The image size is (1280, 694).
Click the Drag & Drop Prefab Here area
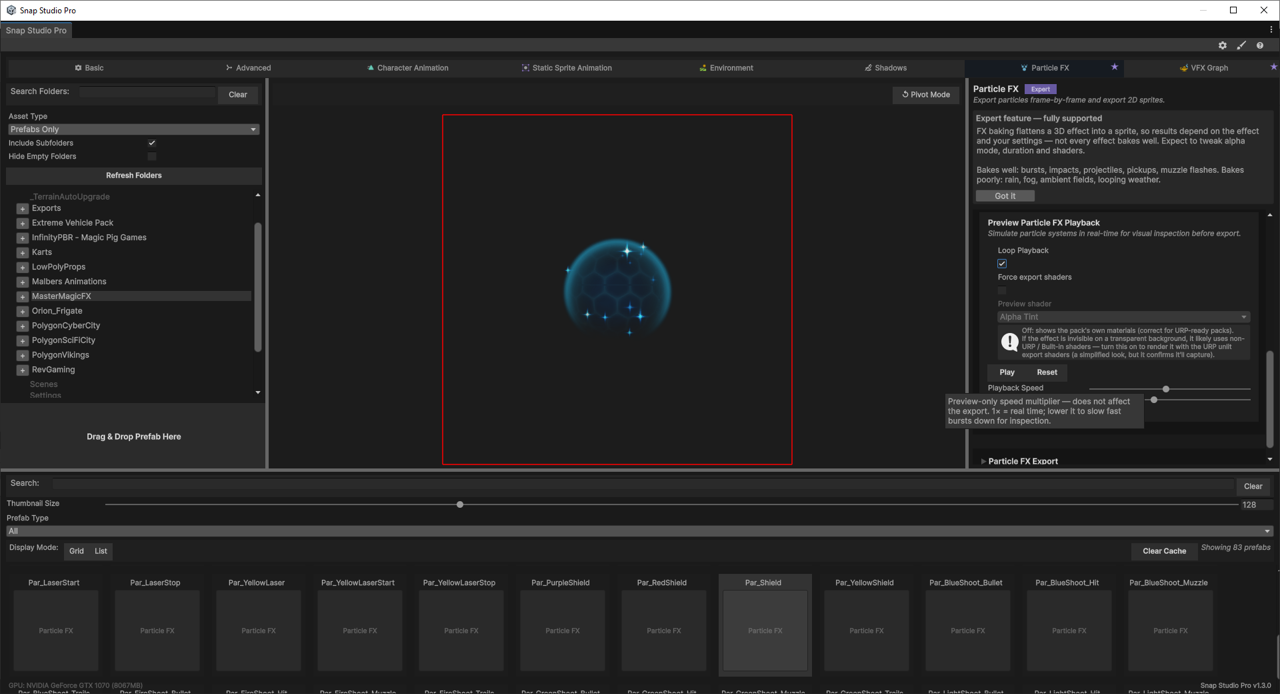coord(134,437)
